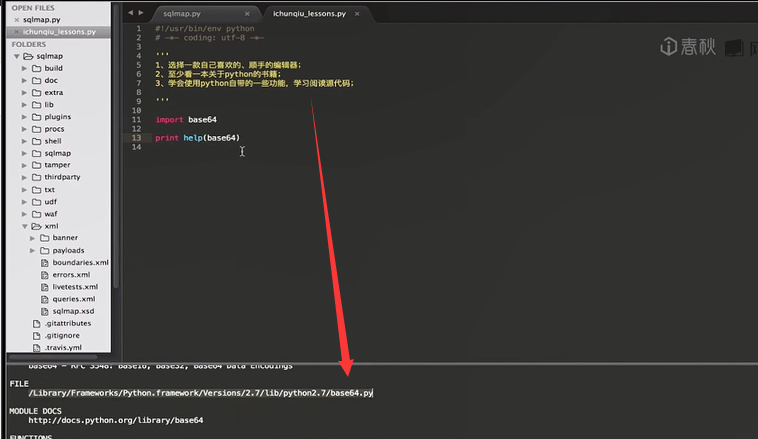Expand the thirdparty folder
Viewport: 758px width, 439px height.
coord(24,177)
